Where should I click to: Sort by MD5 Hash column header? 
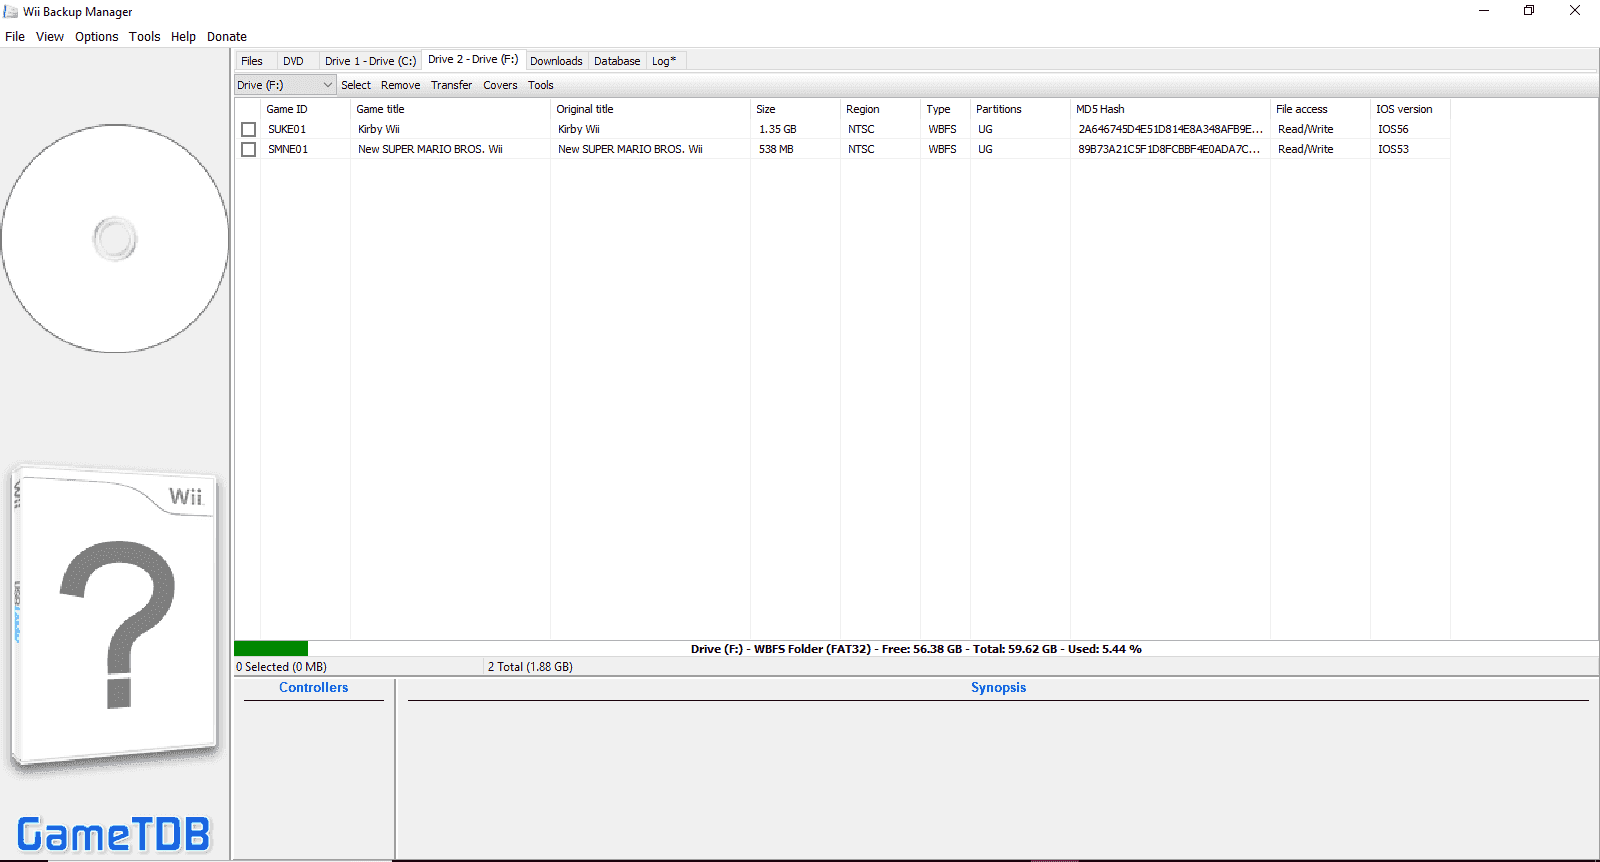(1170, 109)
